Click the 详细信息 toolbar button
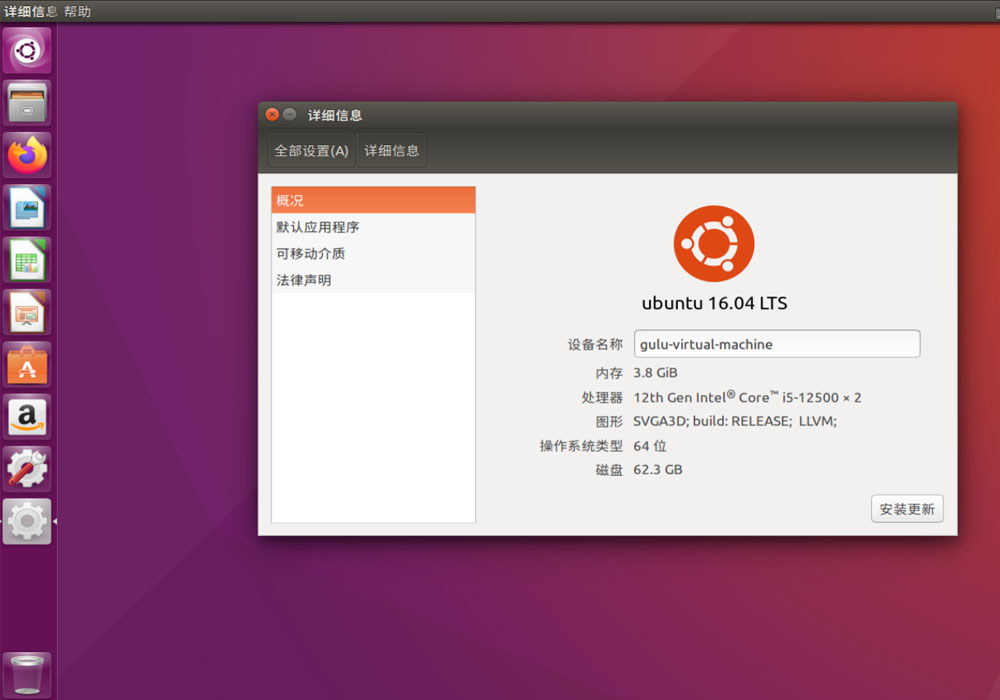The image size is (1000, 700). [x=391, y=150]
